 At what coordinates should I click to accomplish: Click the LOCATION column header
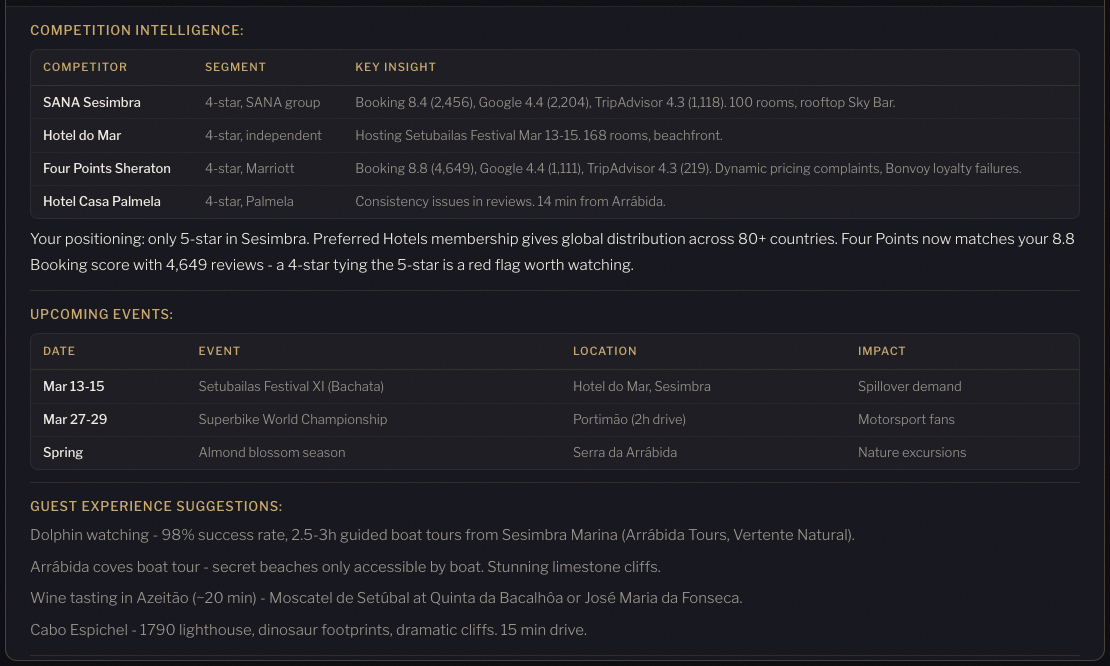pyautogui.click(x=604, y=351)
